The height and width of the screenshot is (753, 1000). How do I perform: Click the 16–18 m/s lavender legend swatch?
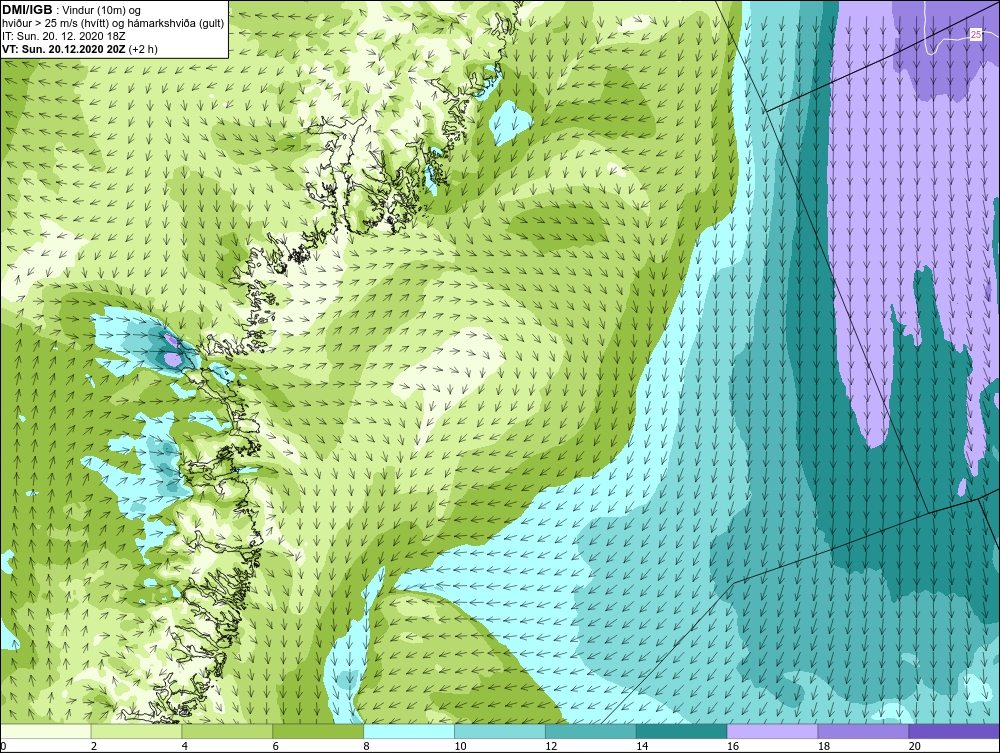tap(772, 731)
